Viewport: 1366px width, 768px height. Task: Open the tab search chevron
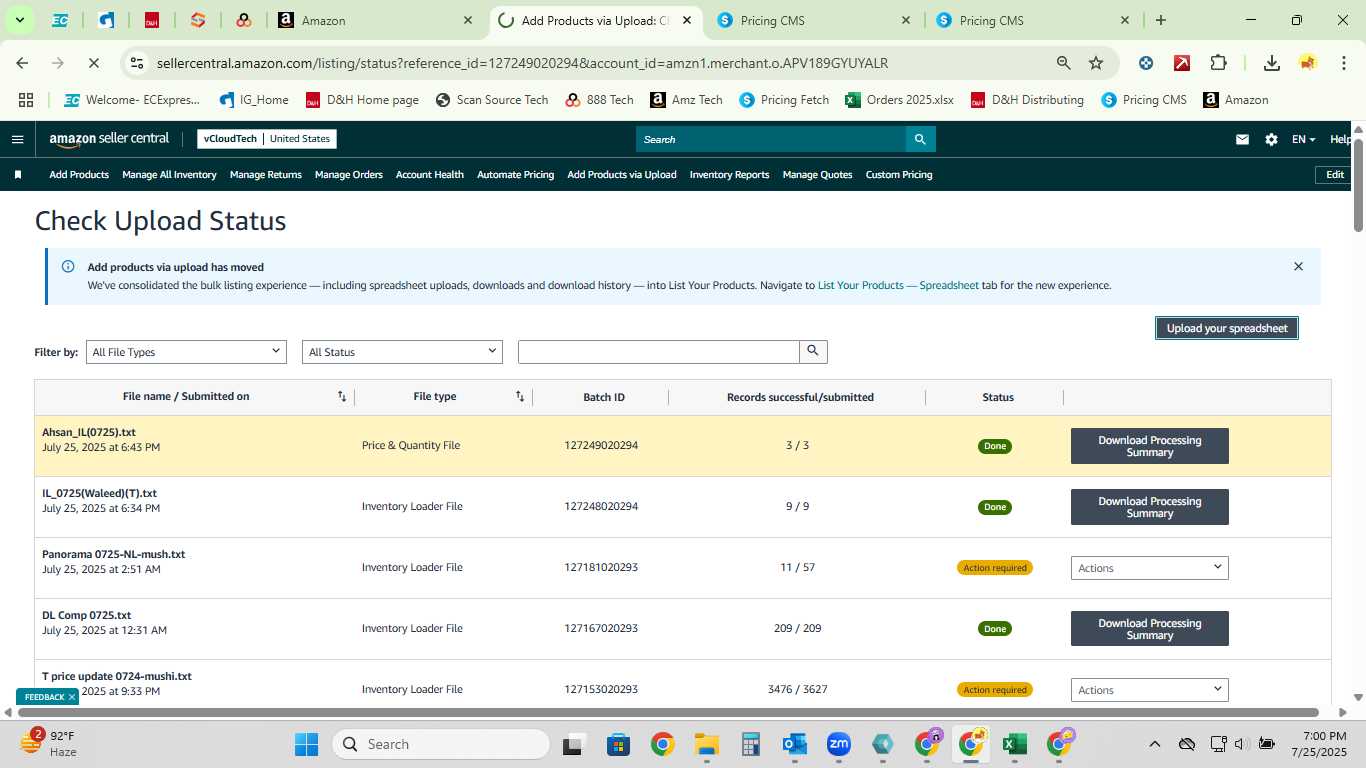pyautogui.click(x=19, y=20)
